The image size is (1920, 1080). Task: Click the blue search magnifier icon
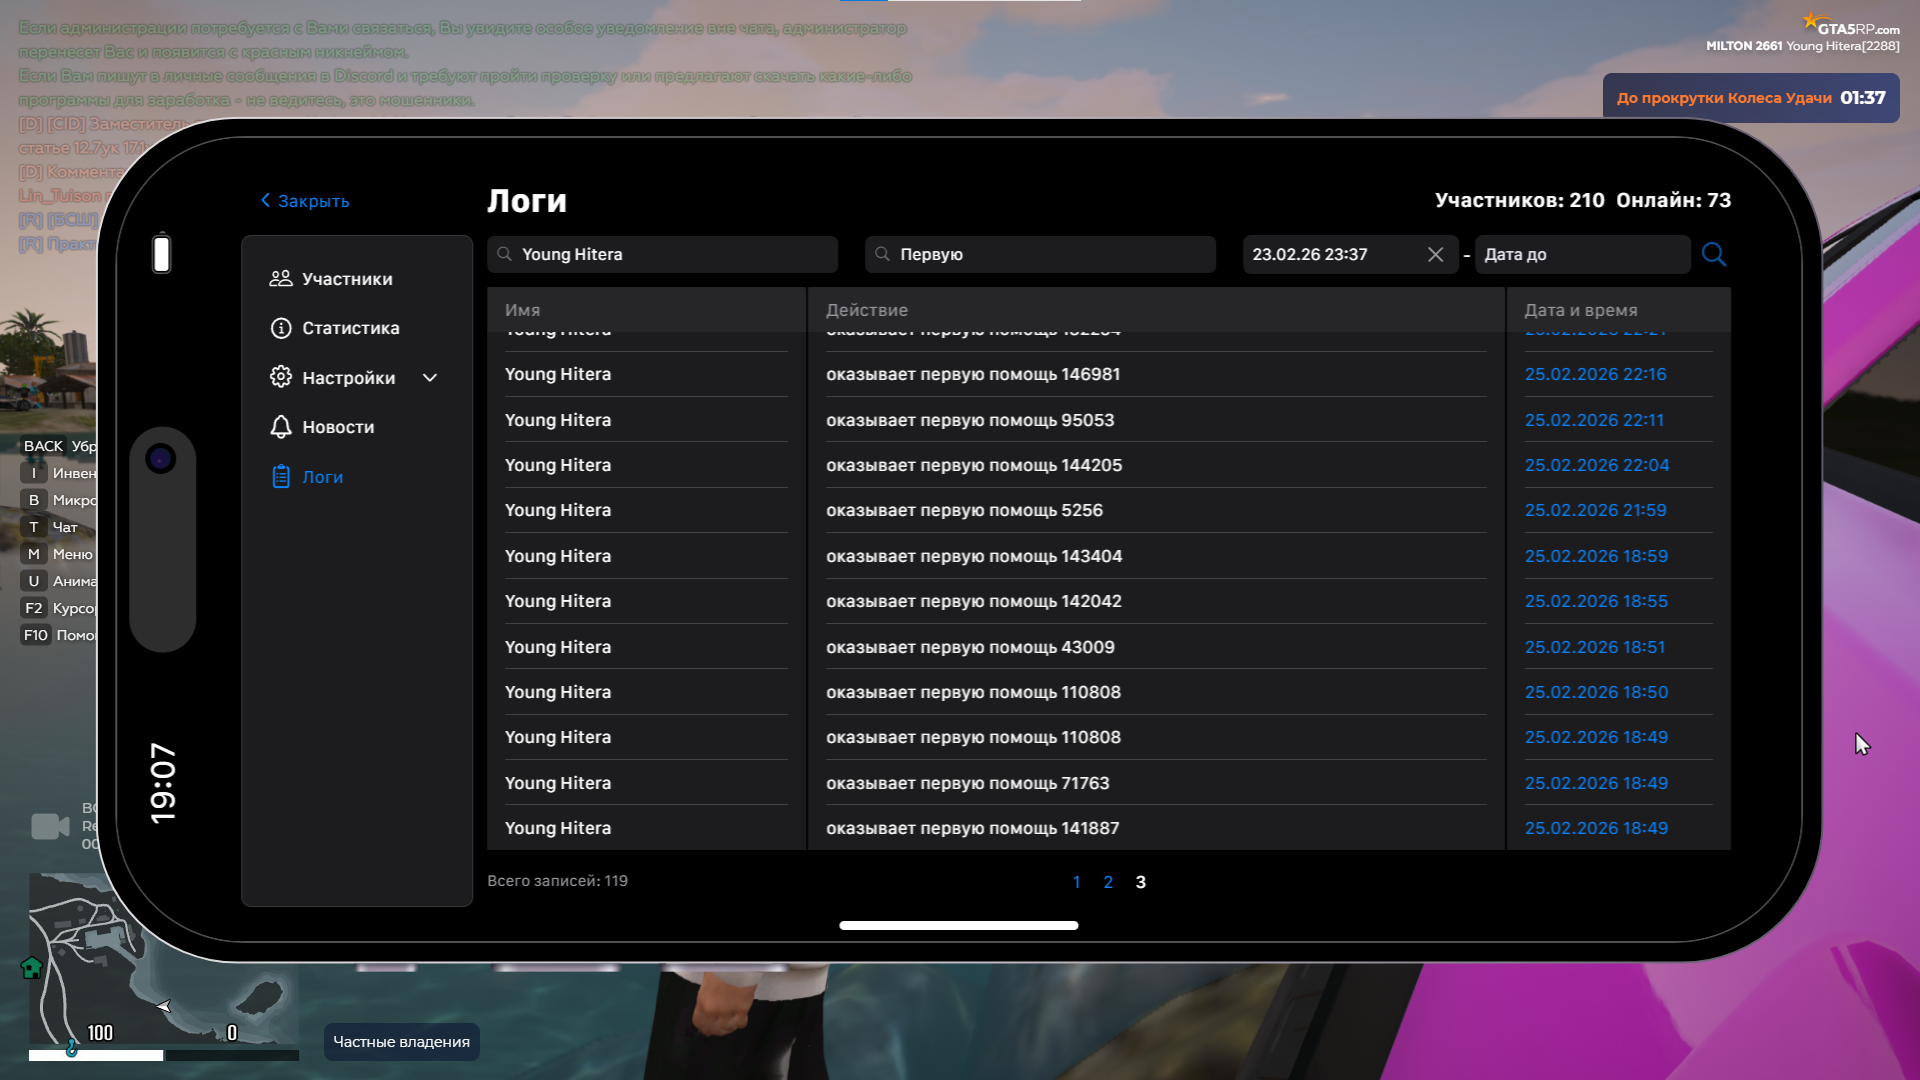[x=1713, y=254]
